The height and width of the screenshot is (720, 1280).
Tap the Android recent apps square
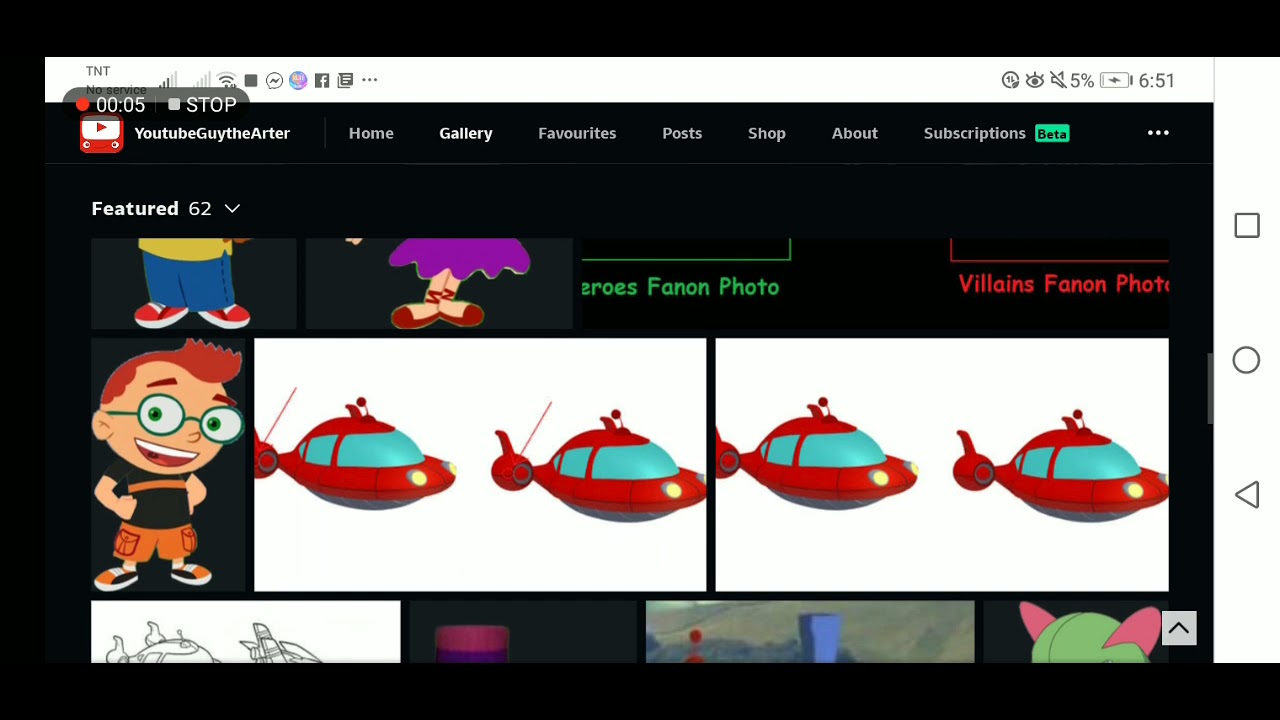pyautogui.click(x=1247, y=226)
